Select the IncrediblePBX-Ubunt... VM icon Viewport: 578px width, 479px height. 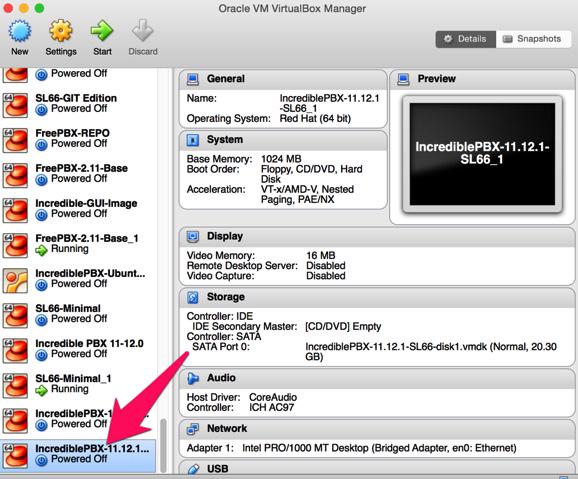click(15, 280)
